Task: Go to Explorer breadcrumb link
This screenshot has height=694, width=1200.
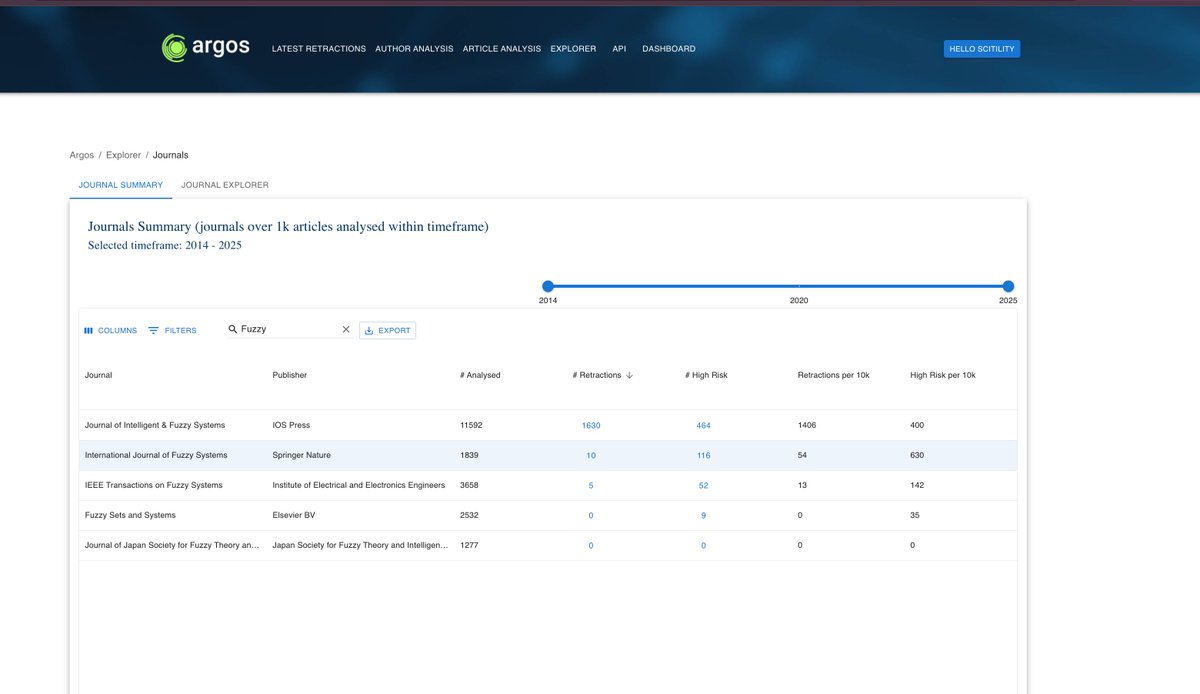Action: 123,155
